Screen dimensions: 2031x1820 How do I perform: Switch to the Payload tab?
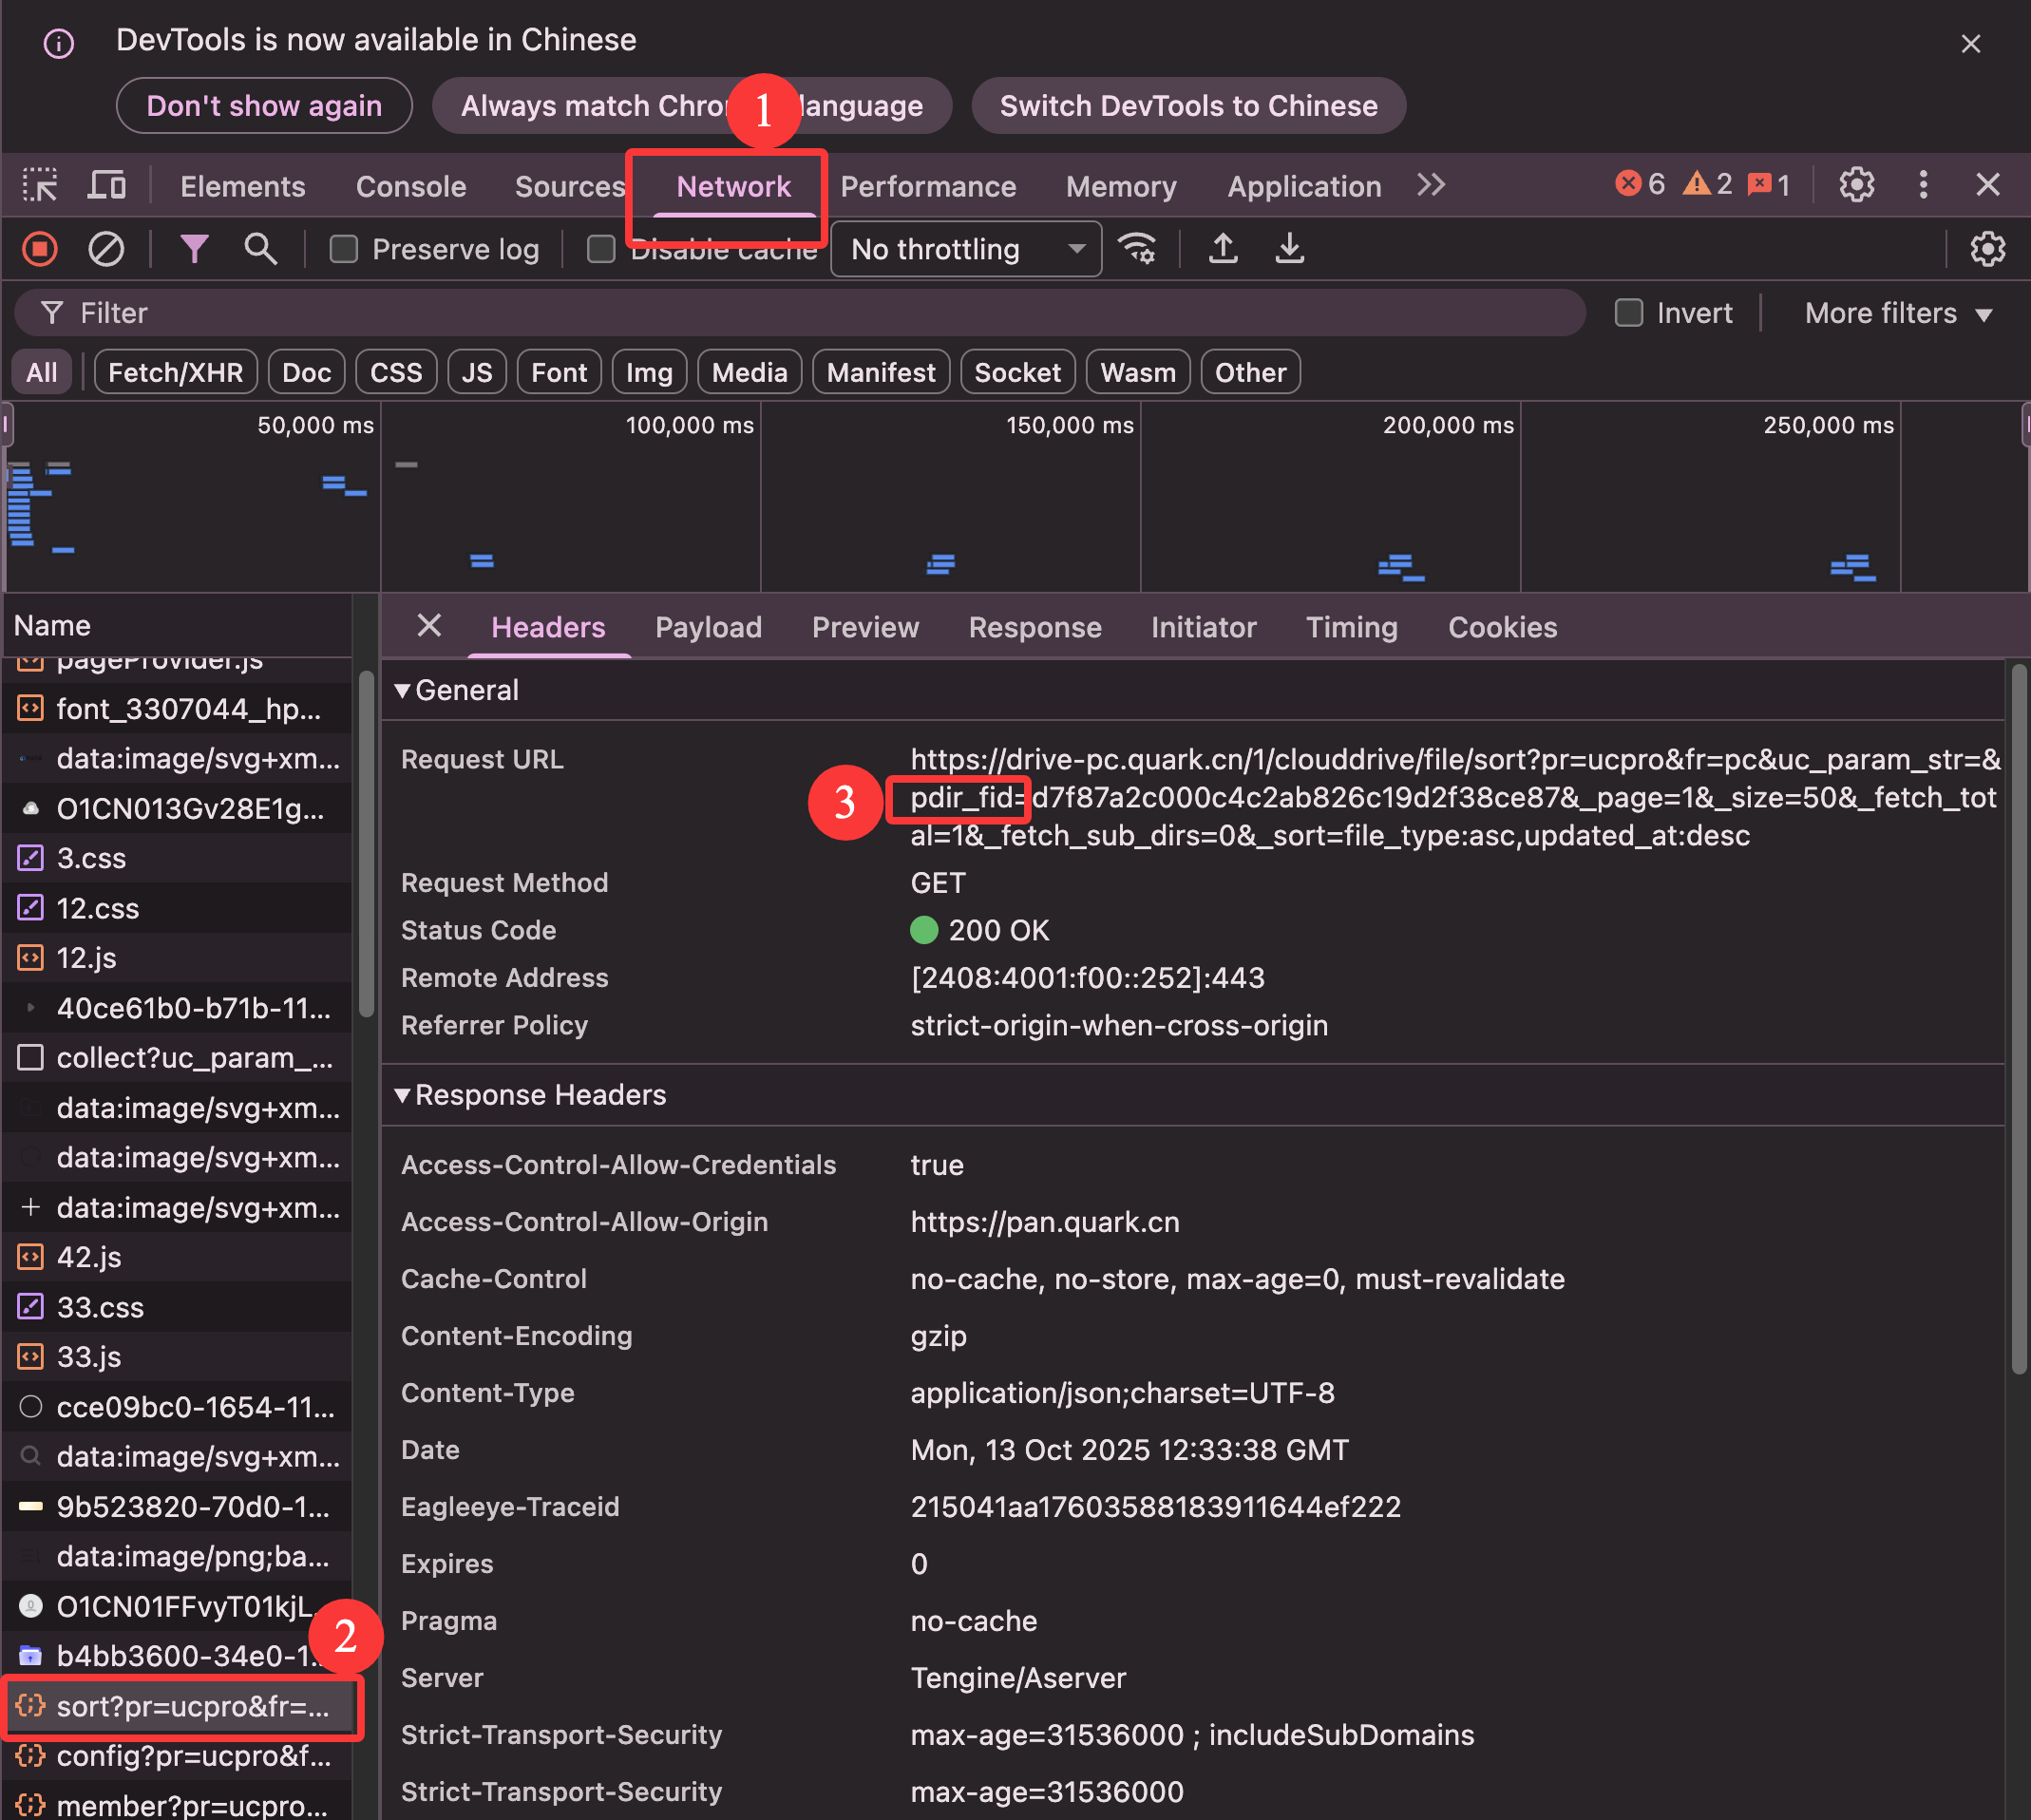click(x=708, y=627)
